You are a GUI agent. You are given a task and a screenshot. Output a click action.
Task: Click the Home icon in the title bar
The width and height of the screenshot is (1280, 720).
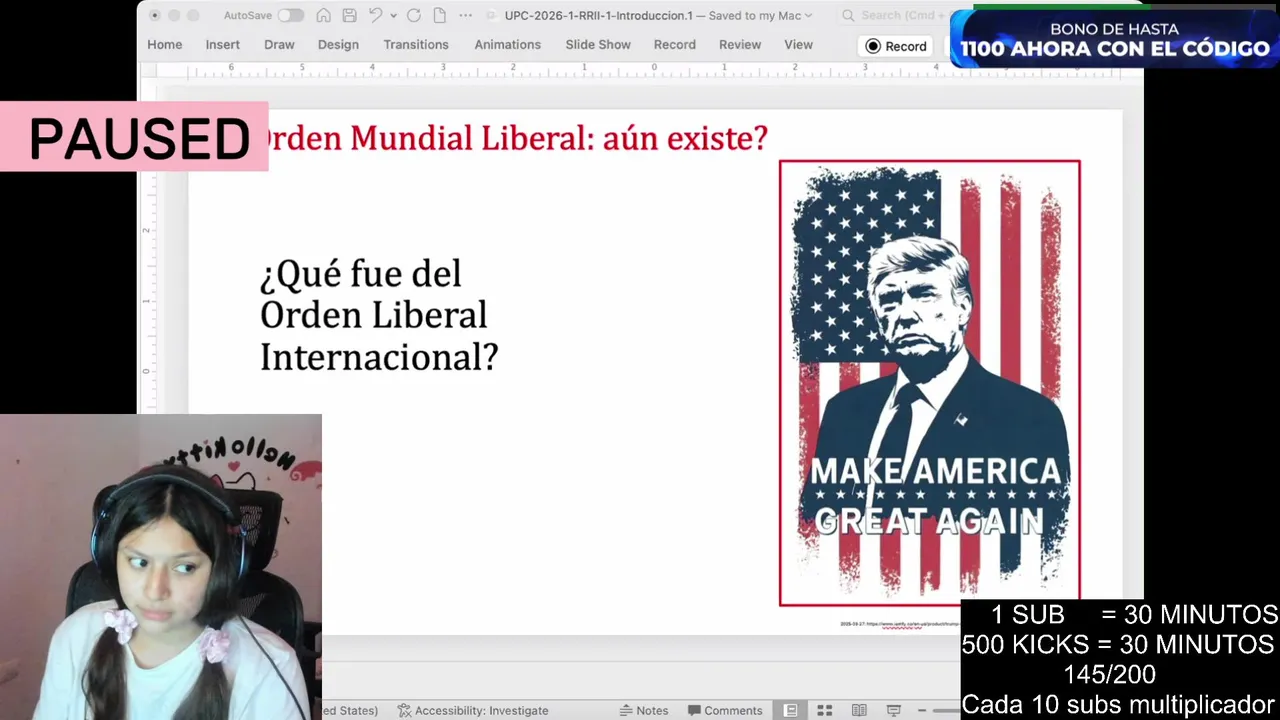coord(323,15)
